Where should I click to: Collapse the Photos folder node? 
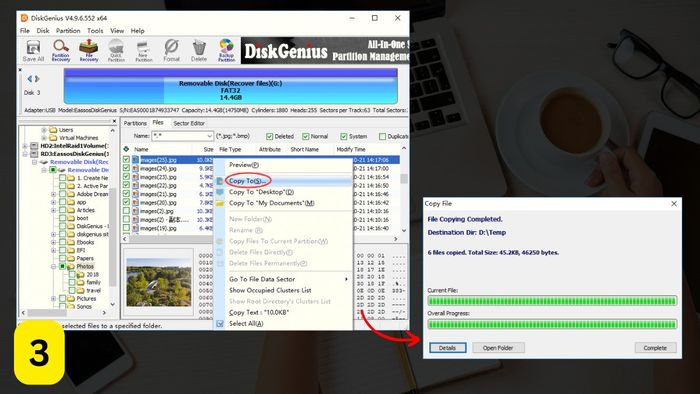tap(54, 266)
